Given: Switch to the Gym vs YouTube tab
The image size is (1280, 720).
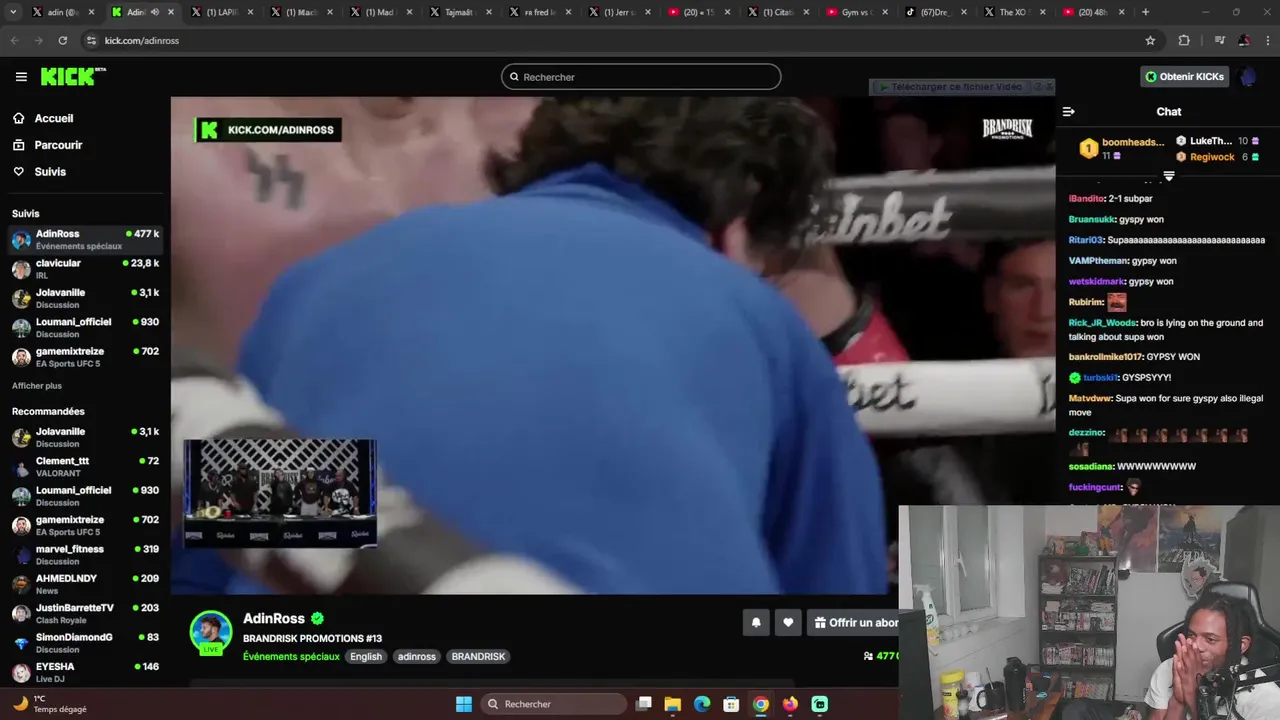Looking at the screenshot, I should pyautogui.click(x=858, y=12).
